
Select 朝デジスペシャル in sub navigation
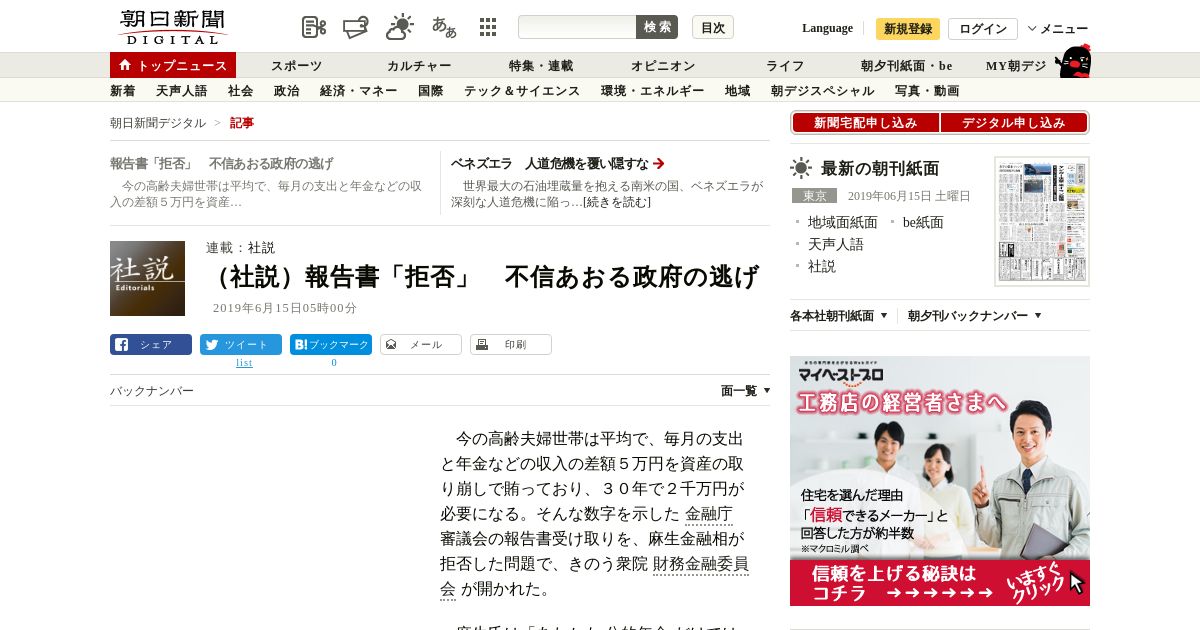[822, 91]
